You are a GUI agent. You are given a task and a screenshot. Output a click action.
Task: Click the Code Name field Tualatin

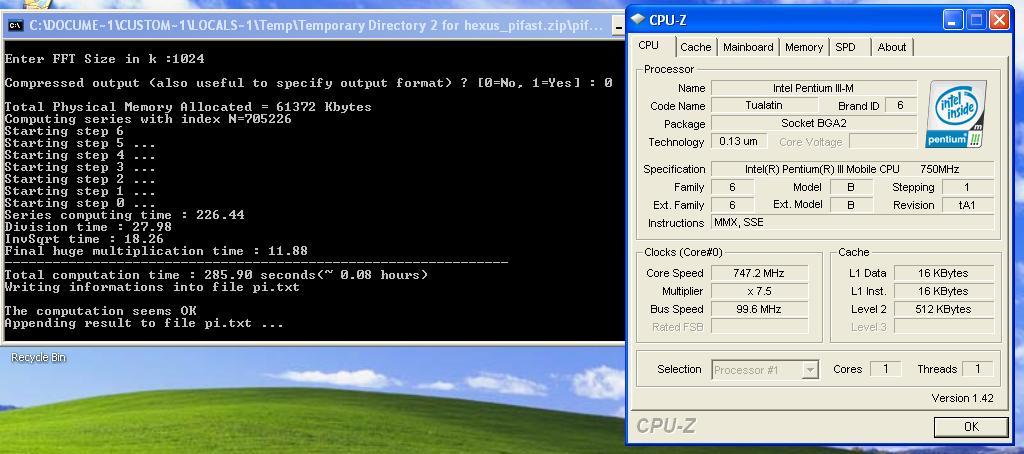coord(764,105)
